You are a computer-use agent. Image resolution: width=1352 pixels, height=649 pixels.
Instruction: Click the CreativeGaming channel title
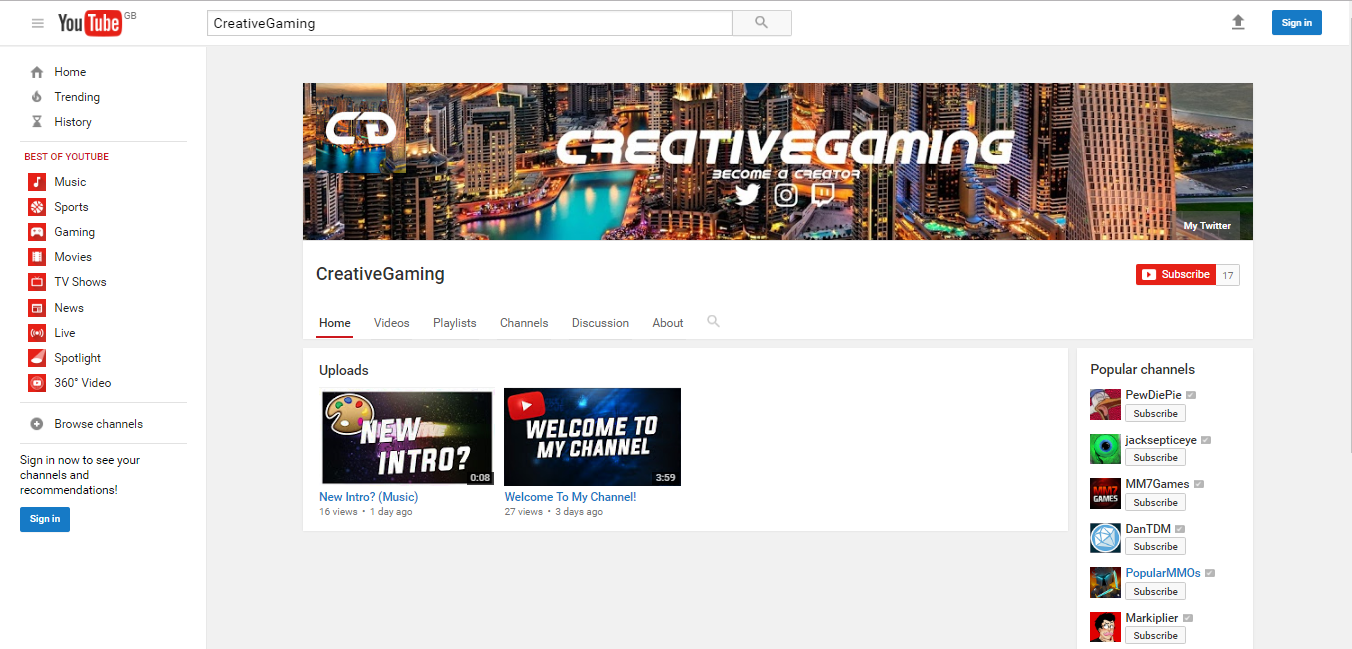[380, 274]
